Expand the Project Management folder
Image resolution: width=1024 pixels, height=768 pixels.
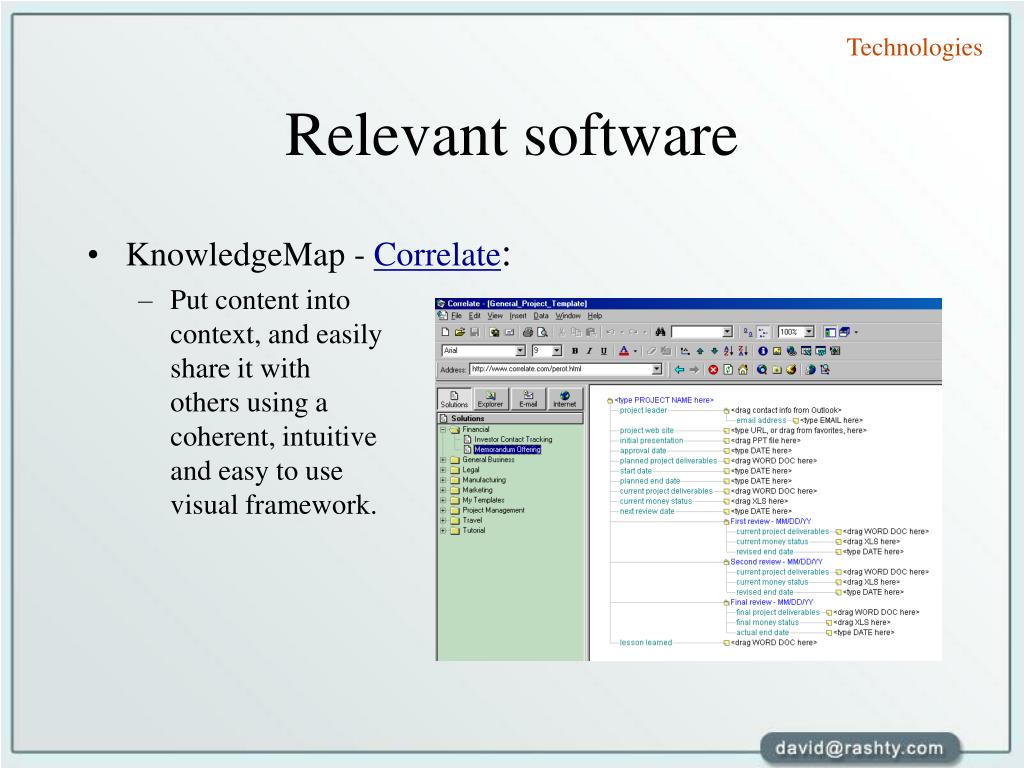click(x=443, y=511)
